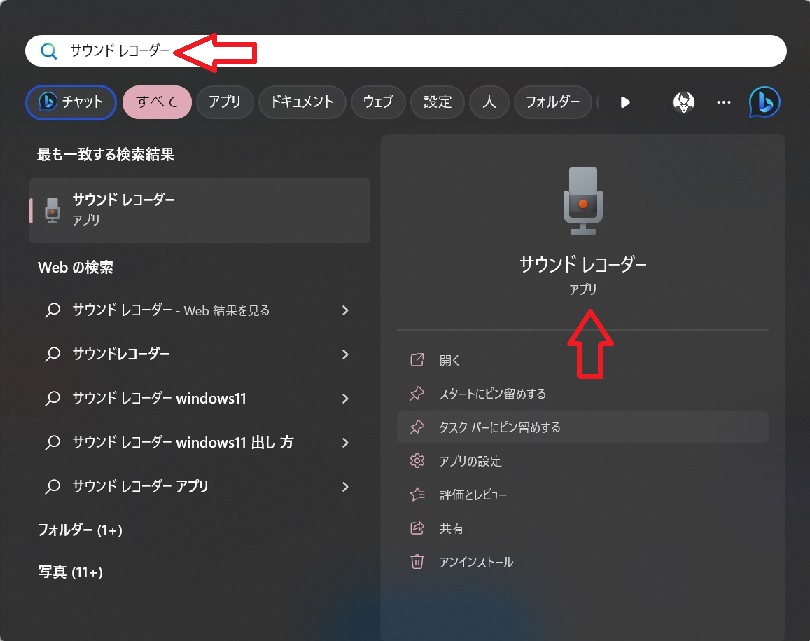Open the チャット Bing chat filter
810x641 pixels.
click(x=71, y=102)
